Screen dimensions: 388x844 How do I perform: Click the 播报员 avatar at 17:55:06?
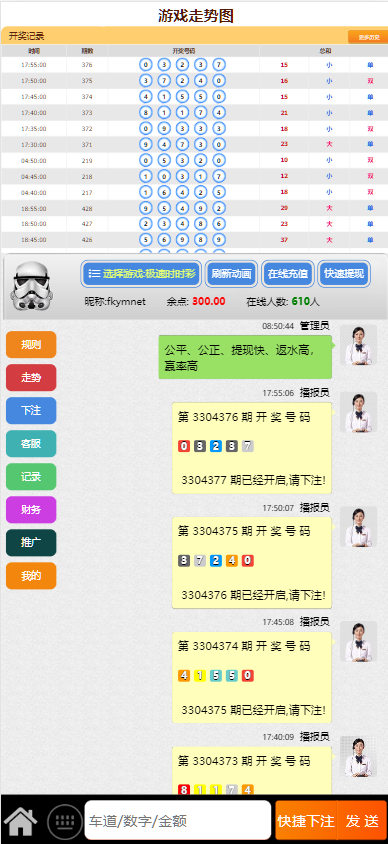tap(358, 412)
